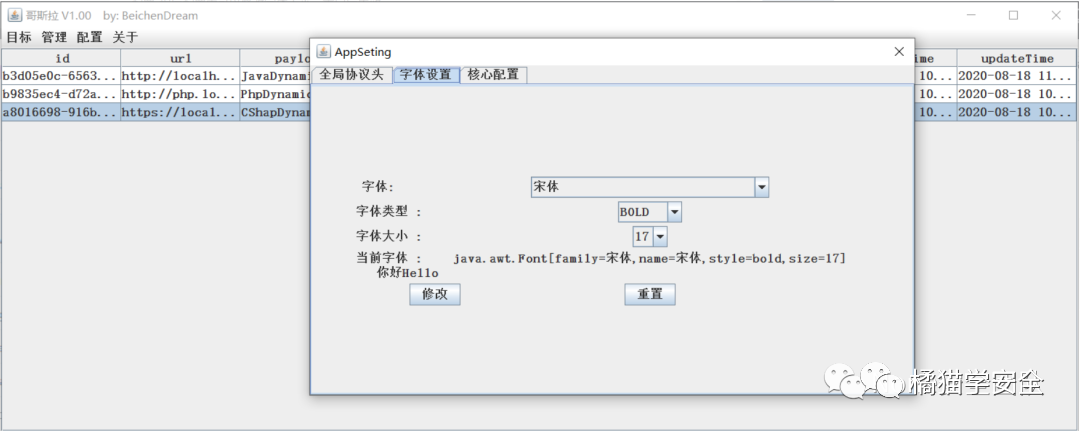Open the 目标 menu
1080x431 pixels.
coord(19,37)
